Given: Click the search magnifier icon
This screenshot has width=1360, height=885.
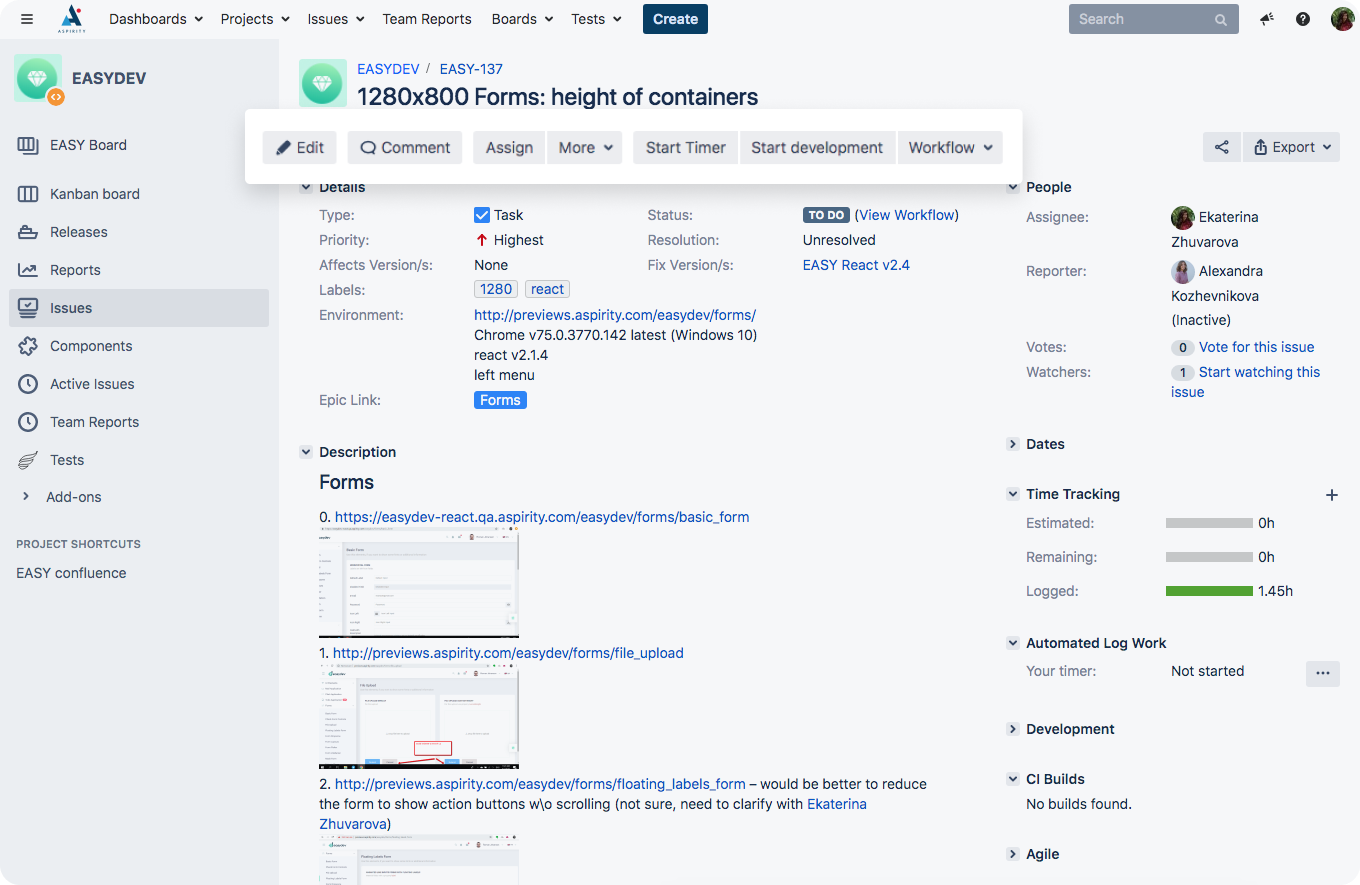Looking at the screenshot, I should click(x=1221, y=20).
